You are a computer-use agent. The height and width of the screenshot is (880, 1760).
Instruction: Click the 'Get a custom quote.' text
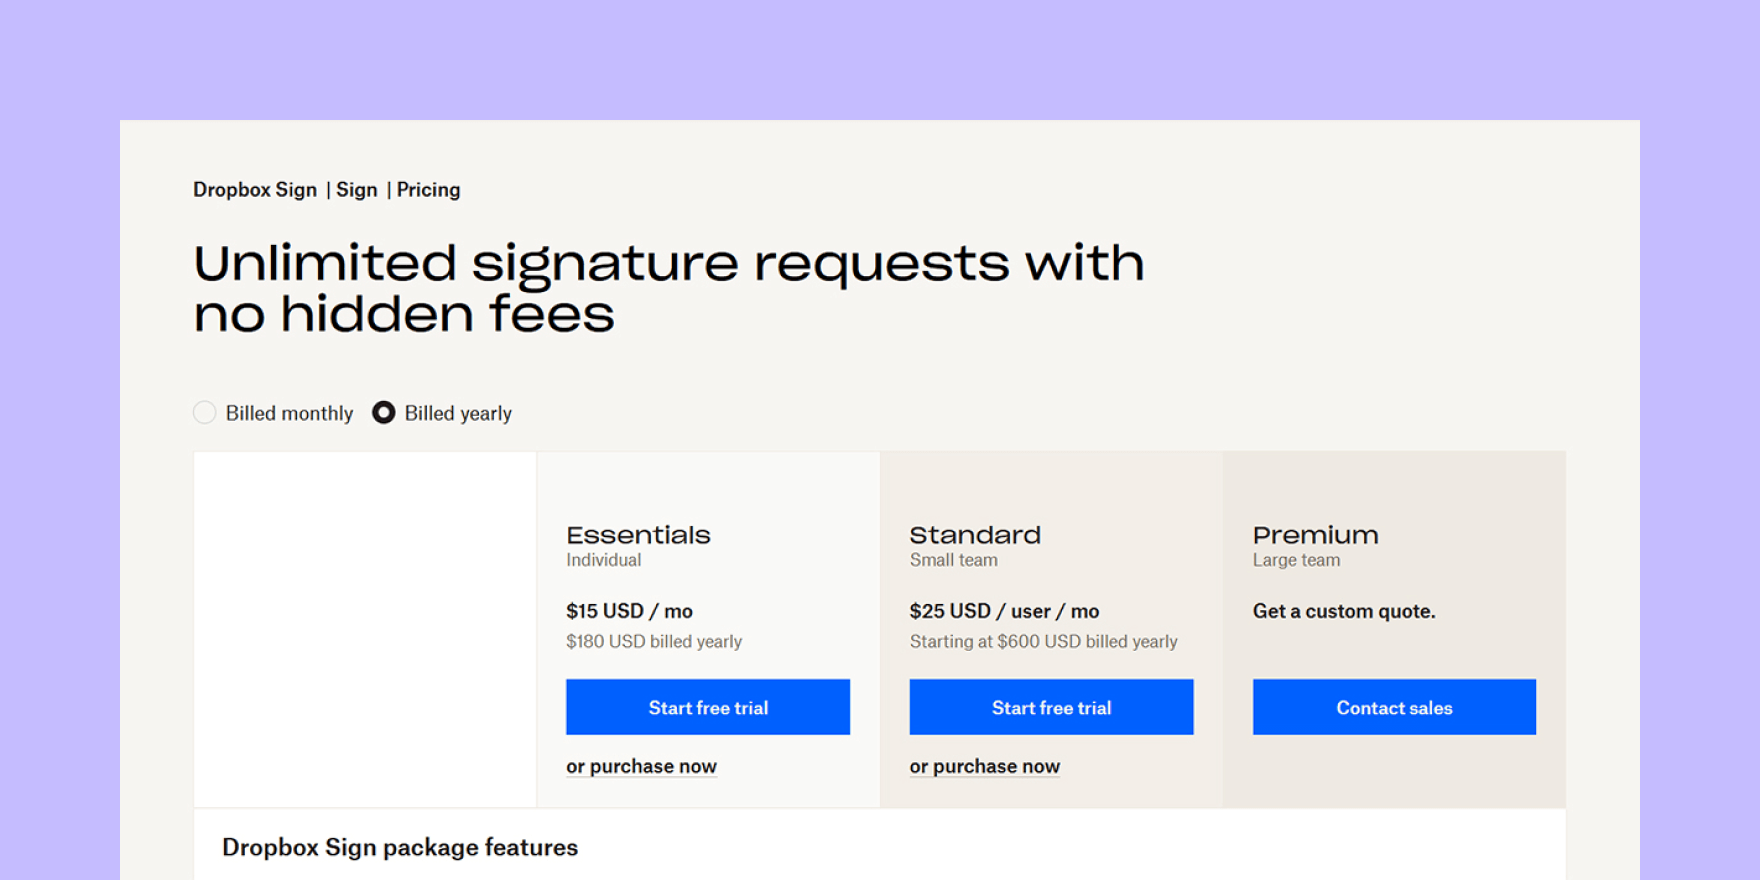(x=1344, y=611)
